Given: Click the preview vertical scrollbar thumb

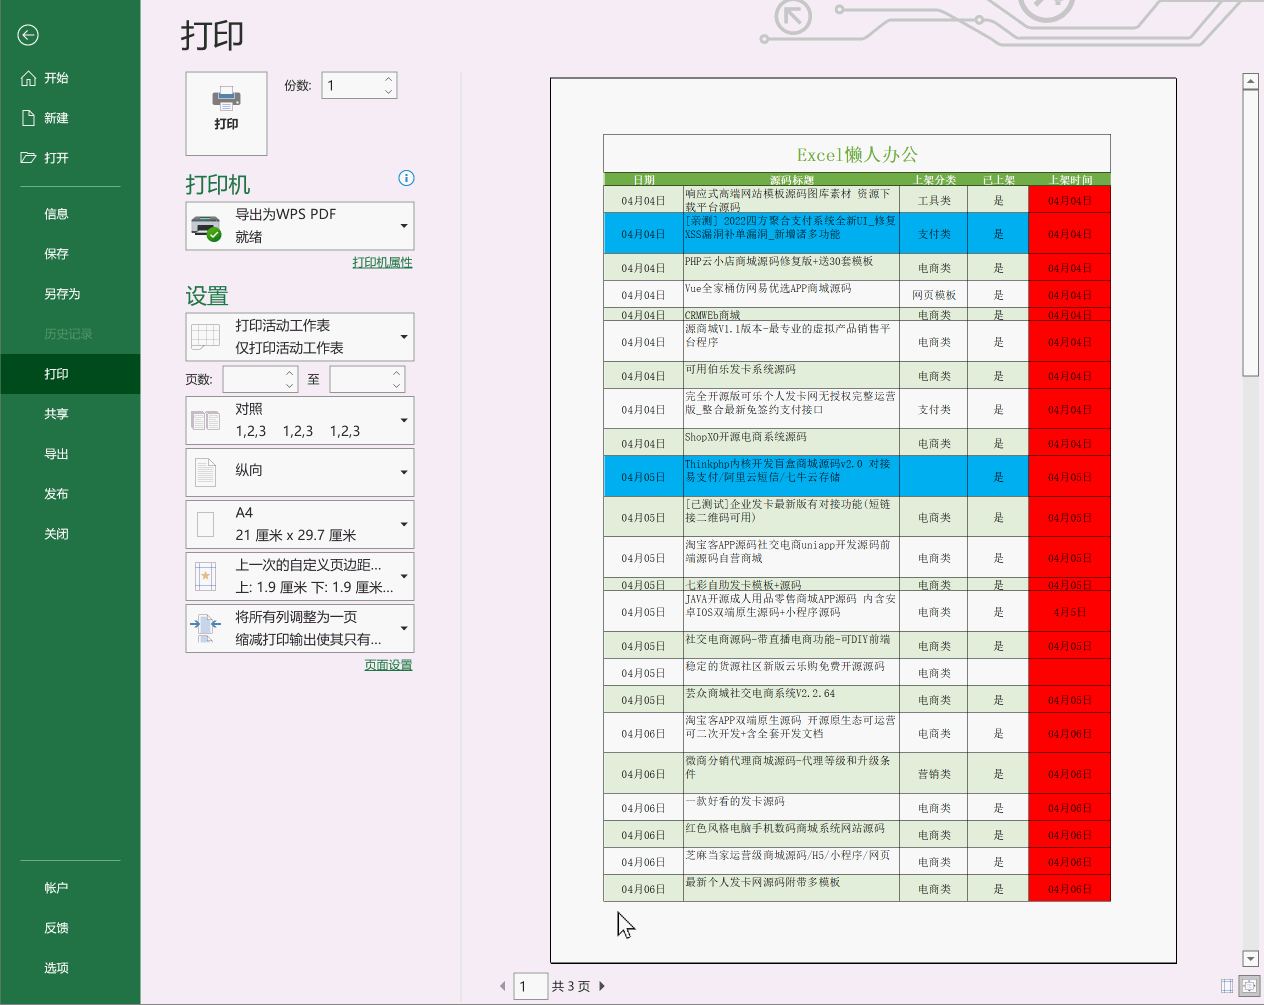Looking at the screenshot, I should 1250,233.
